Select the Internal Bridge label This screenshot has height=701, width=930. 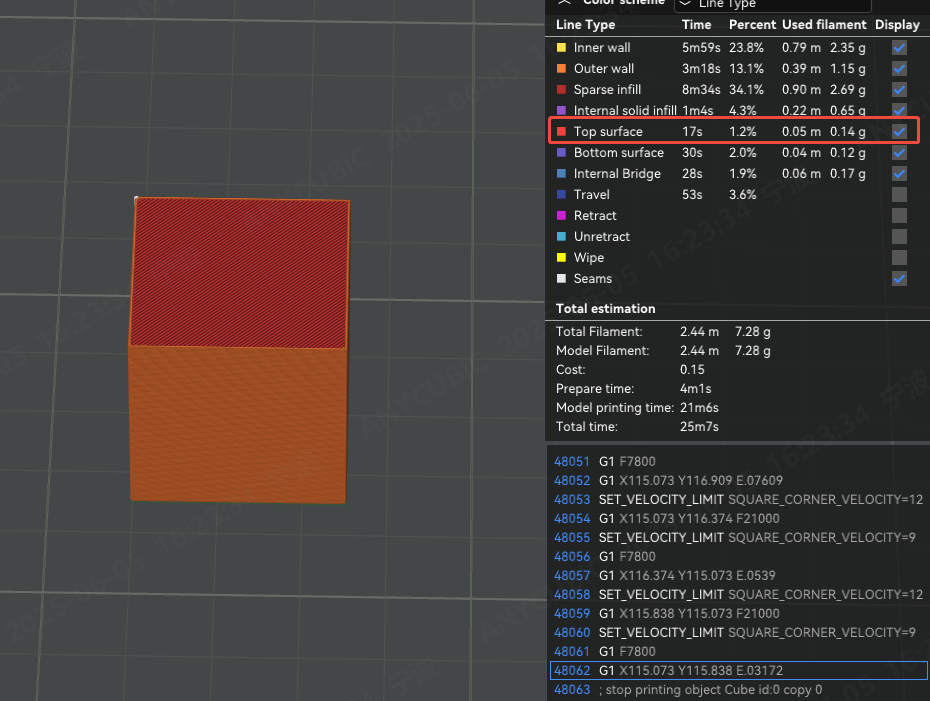tap(617, 174)
